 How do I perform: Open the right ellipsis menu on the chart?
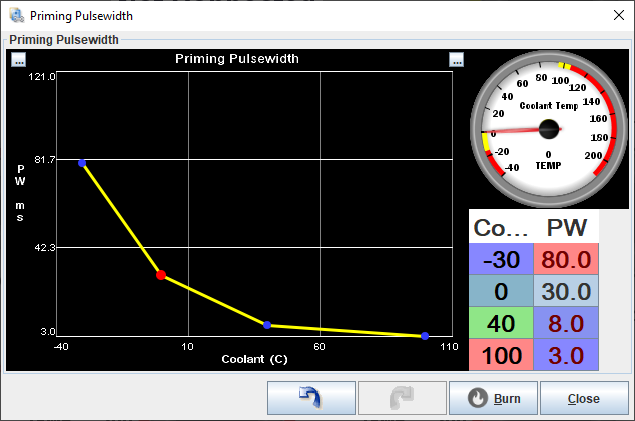[456, 60]
